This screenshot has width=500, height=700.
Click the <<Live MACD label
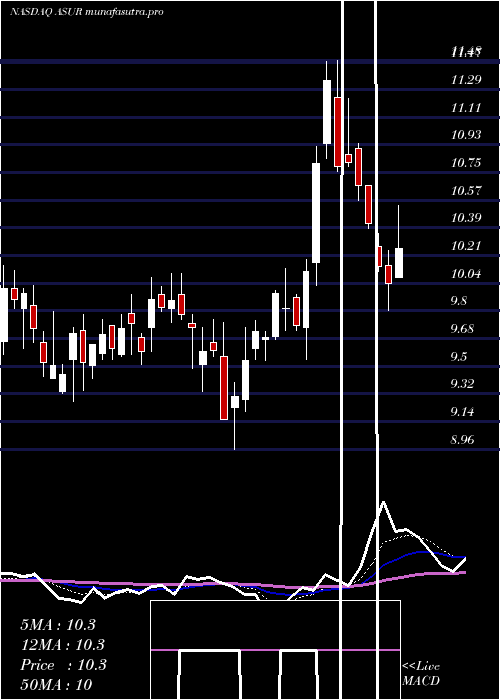coord(421,674)
